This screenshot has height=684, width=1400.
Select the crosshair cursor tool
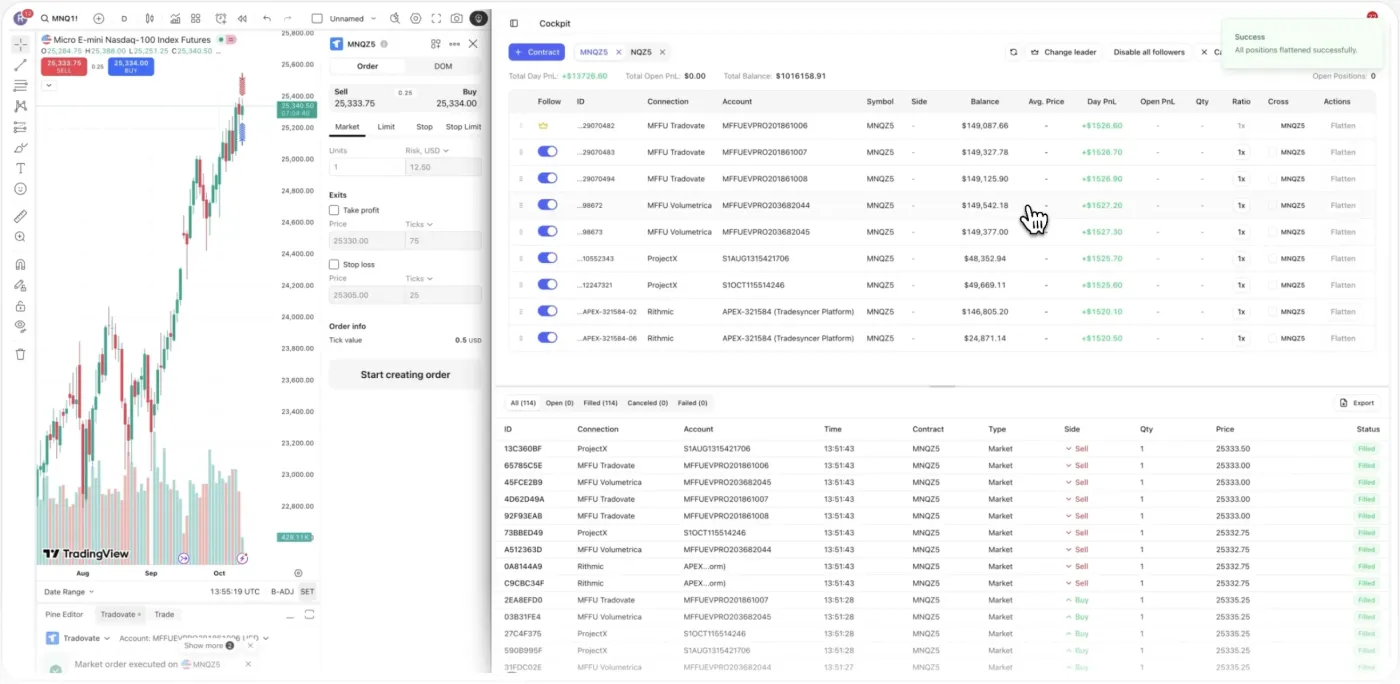click(x=20, y=45)
